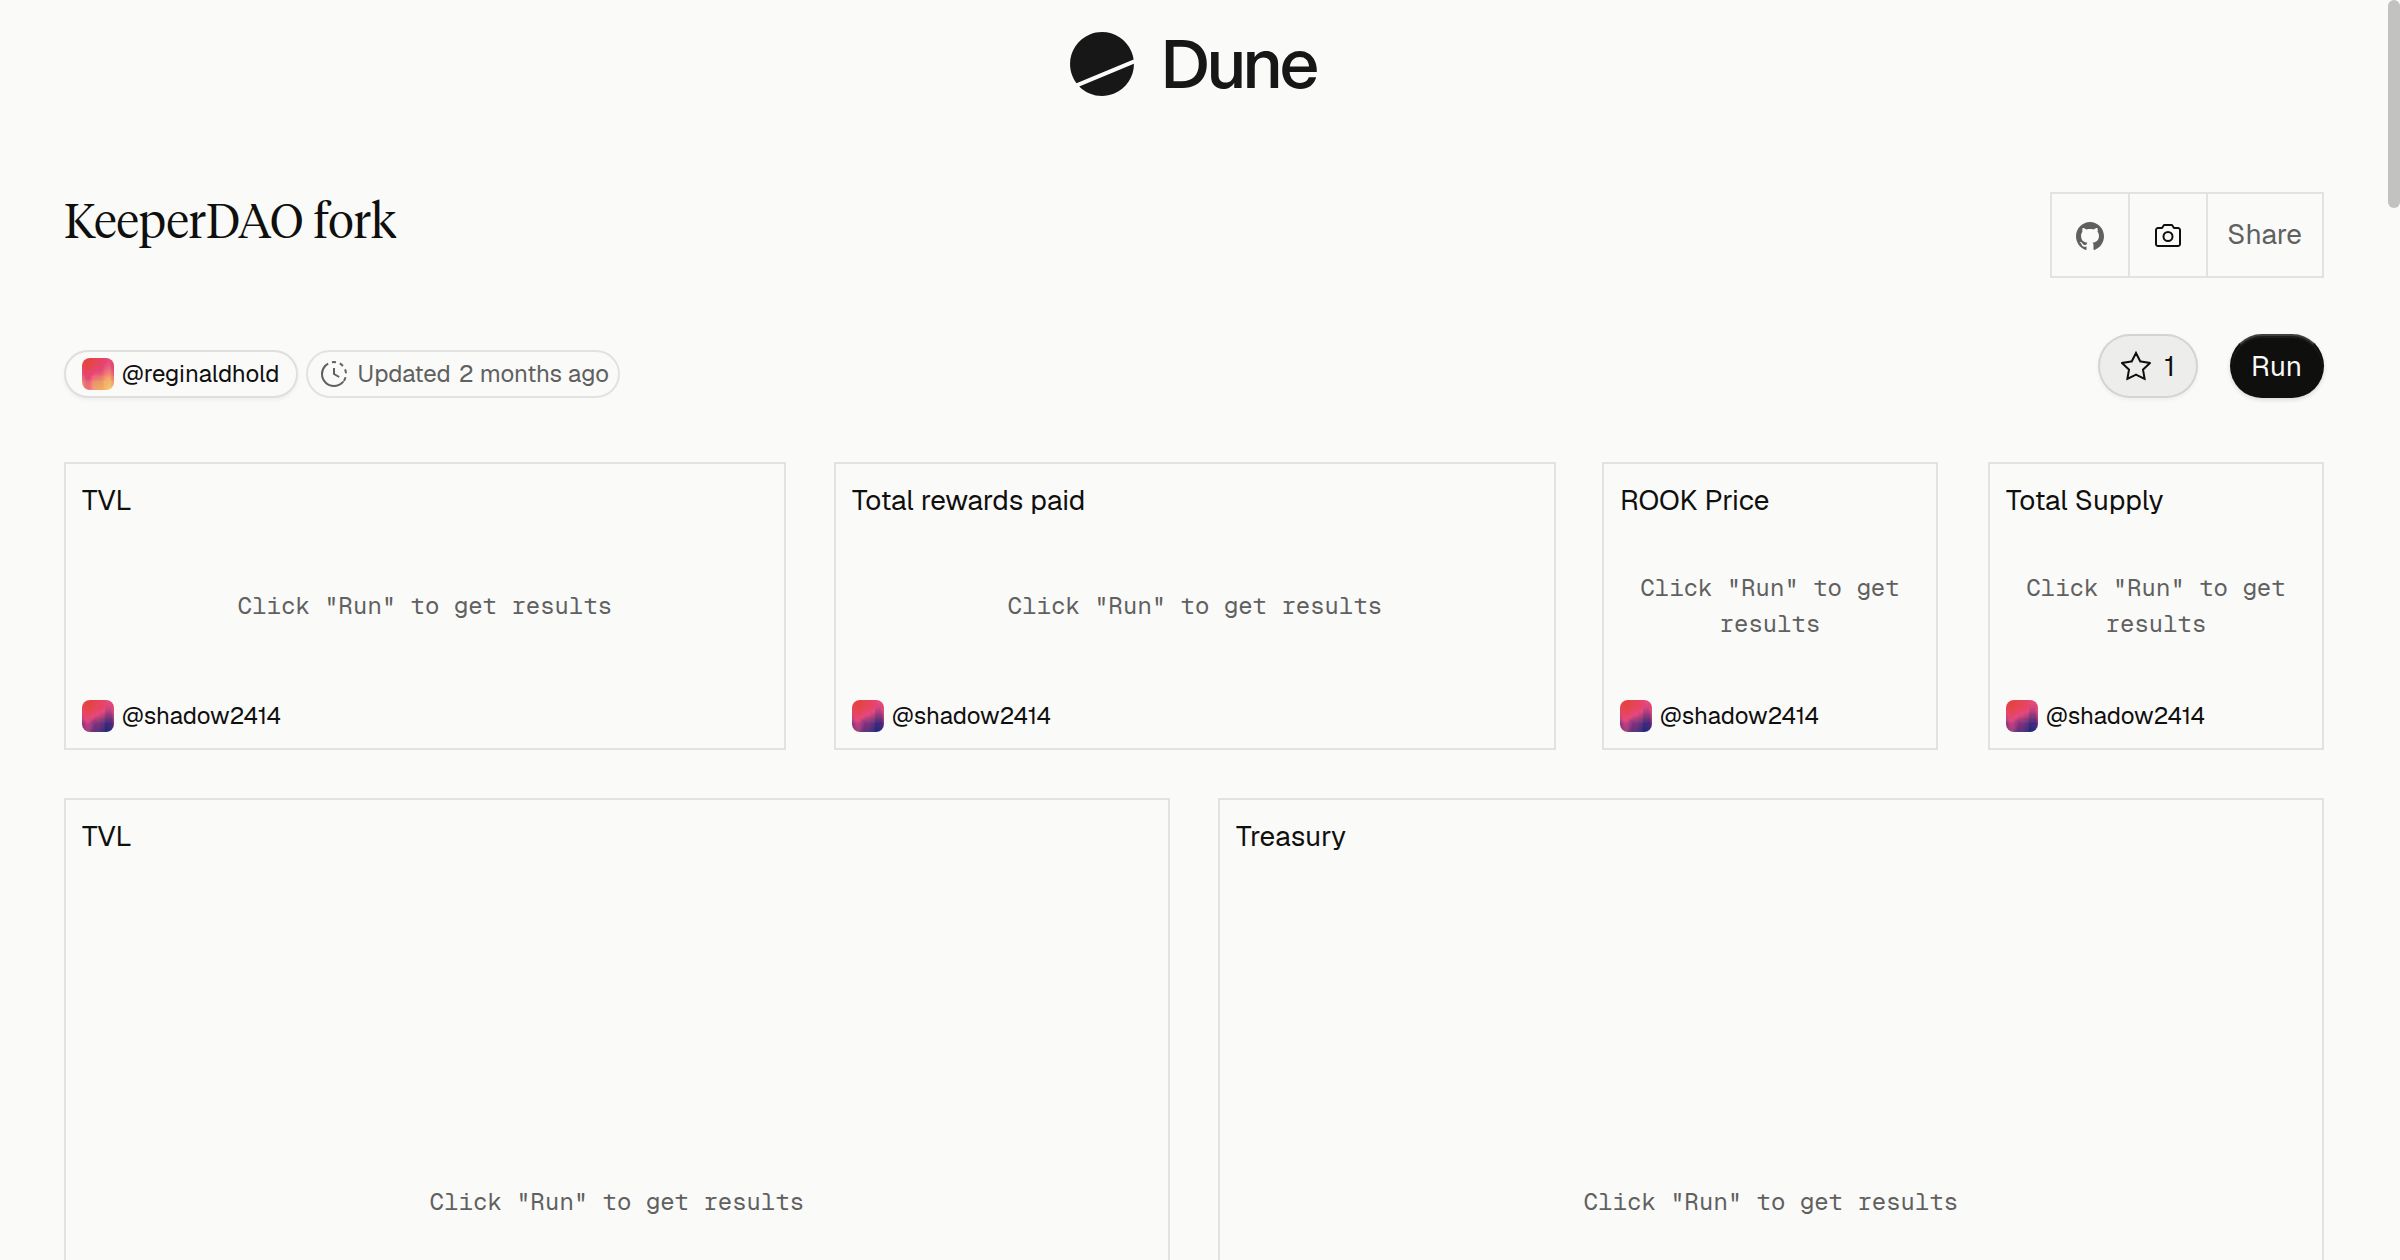
Task: Open @shadow2414 link under first TVL card
Action: tap(201, 716)
